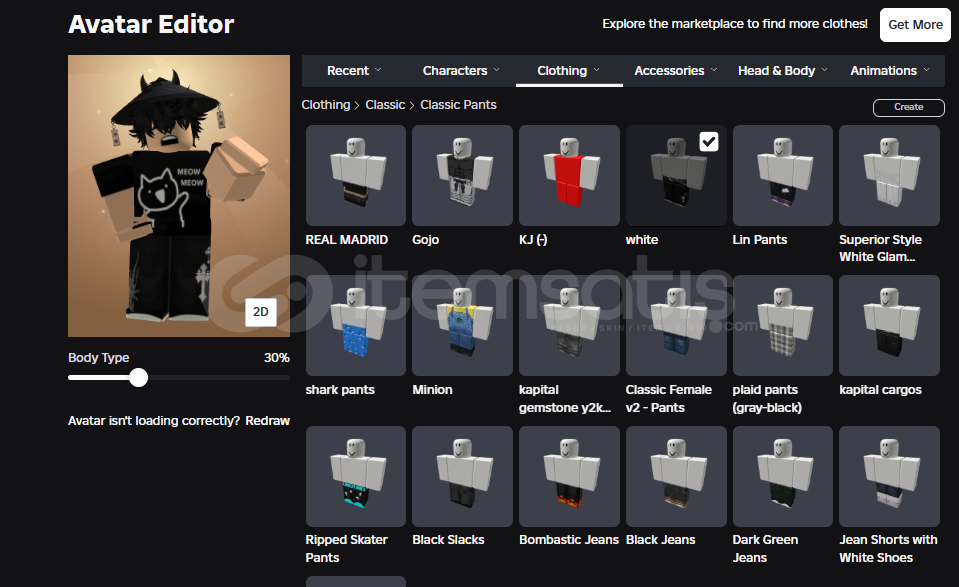Click the Get More button
Screen dimensions: 959x587
(x=915, y=25)
